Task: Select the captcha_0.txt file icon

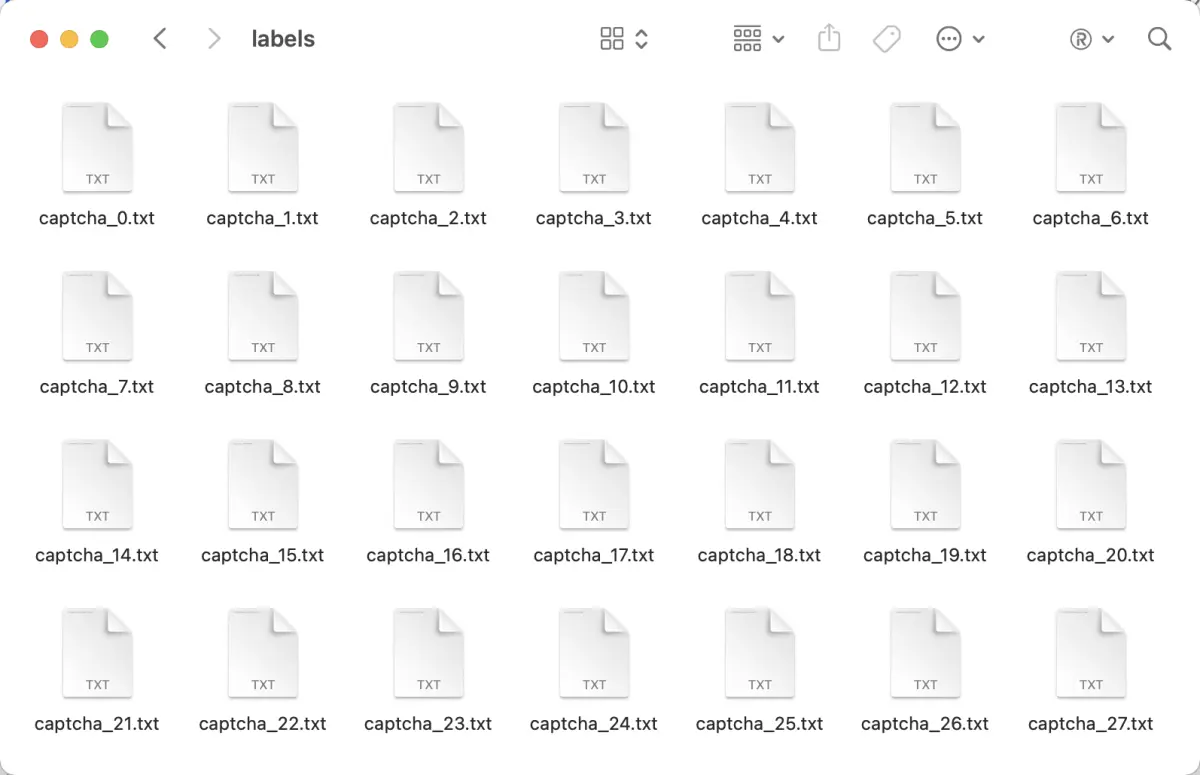Action: pos(97,147)
